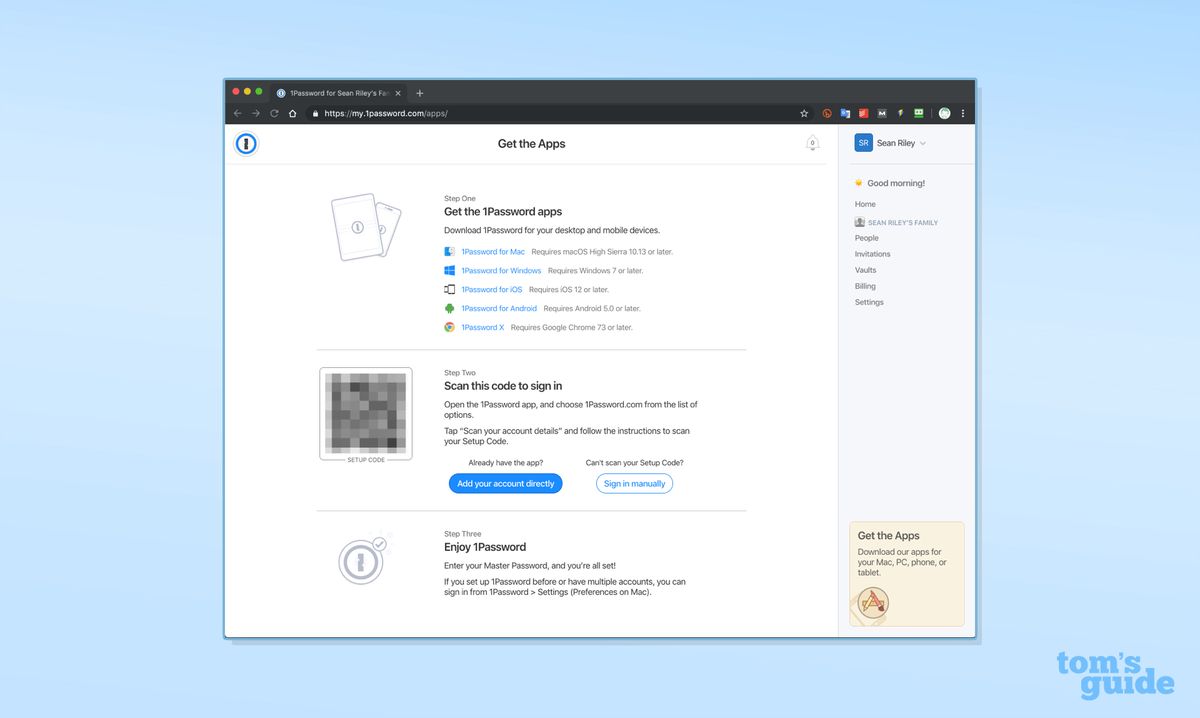Open the Billing section in the sidebar
The height and width of the screenshot is (718, 1200).
(864, 286)
